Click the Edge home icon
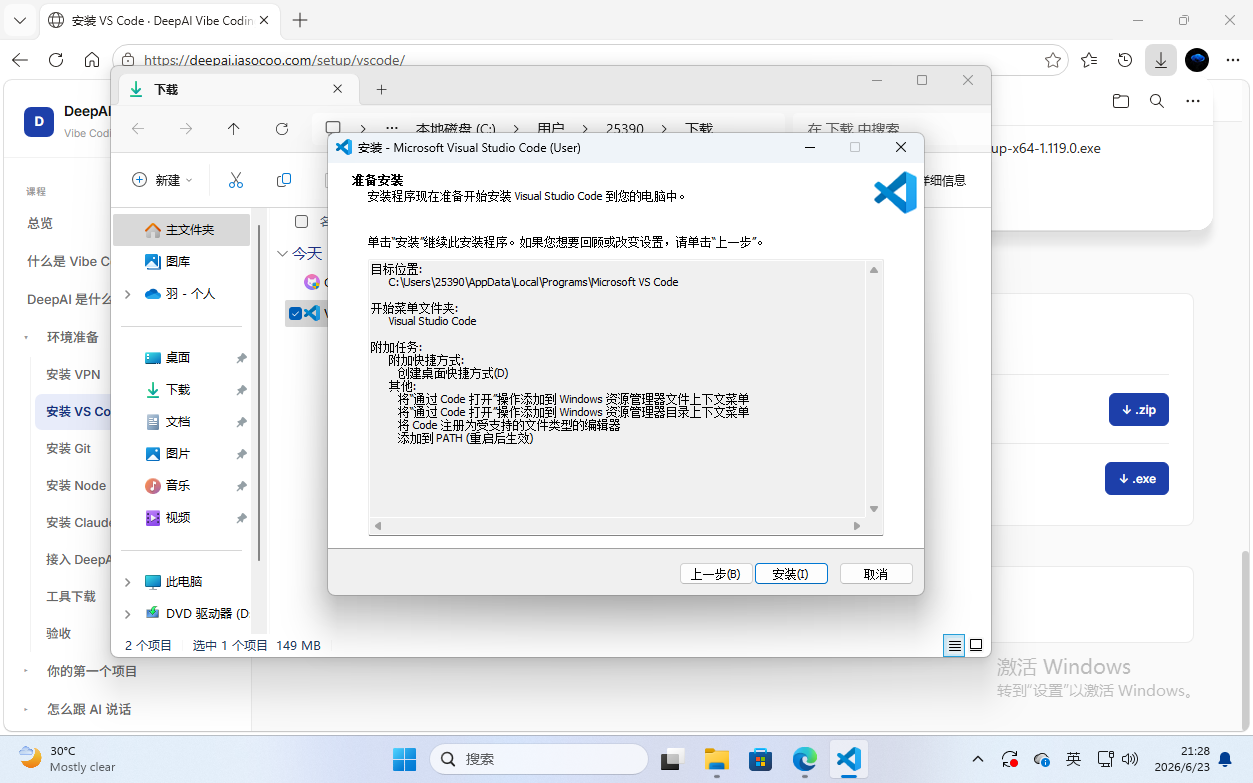 [92, 60]
